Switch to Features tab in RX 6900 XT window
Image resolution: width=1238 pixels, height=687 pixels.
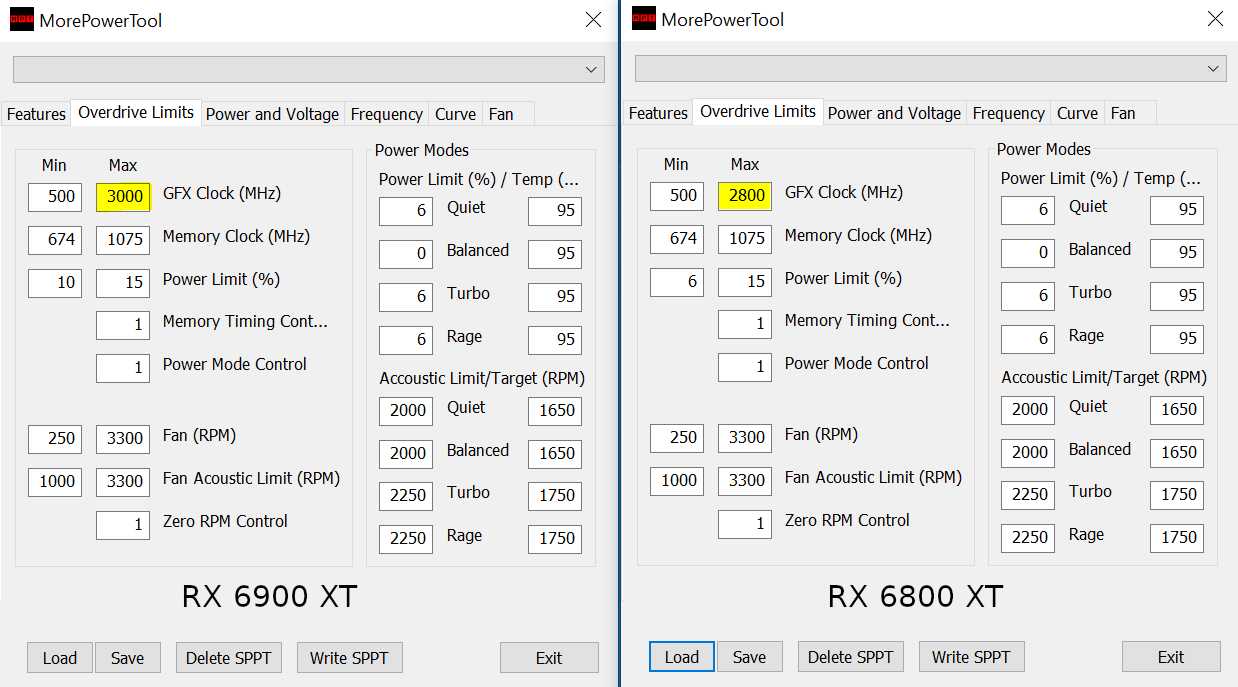[36, 114]
